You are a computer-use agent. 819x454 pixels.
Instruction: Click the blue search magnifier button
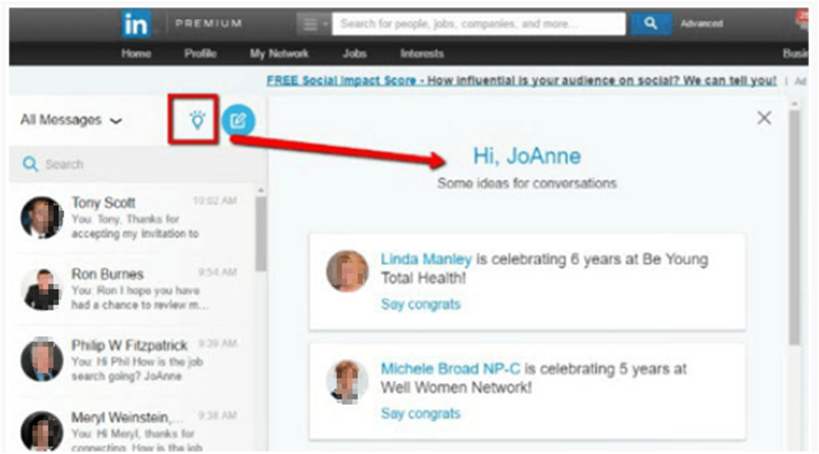650,23
